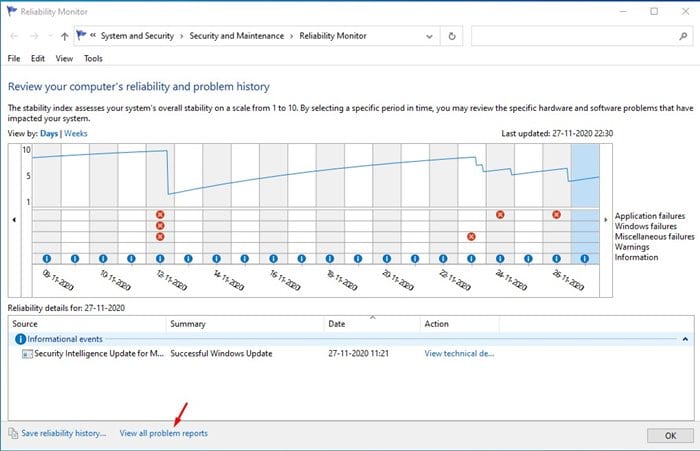Click Save reliability history link
The image size is (700, 451).
pos(64,433)
